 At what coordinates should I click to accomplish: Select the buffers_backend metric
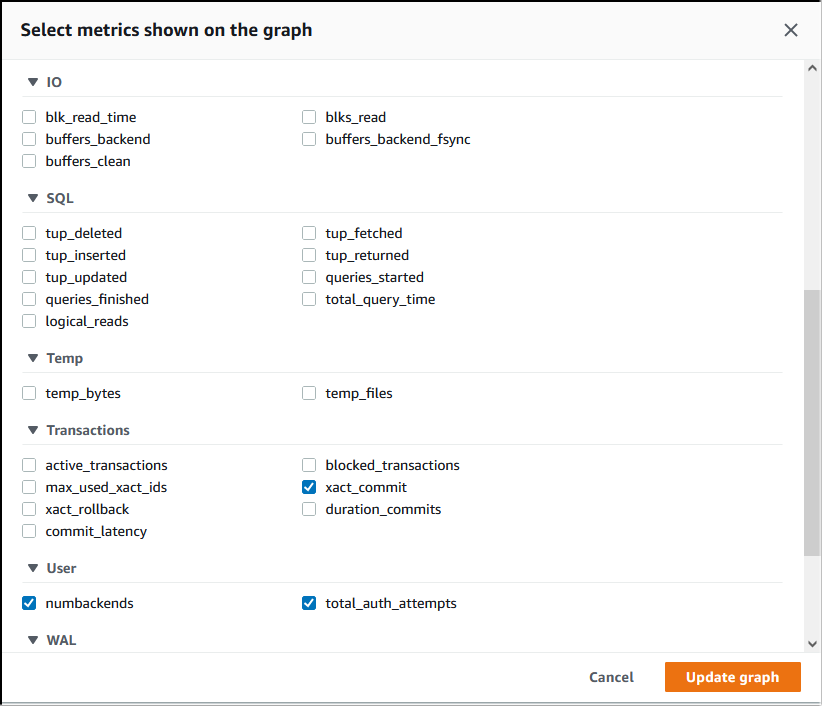29,139
